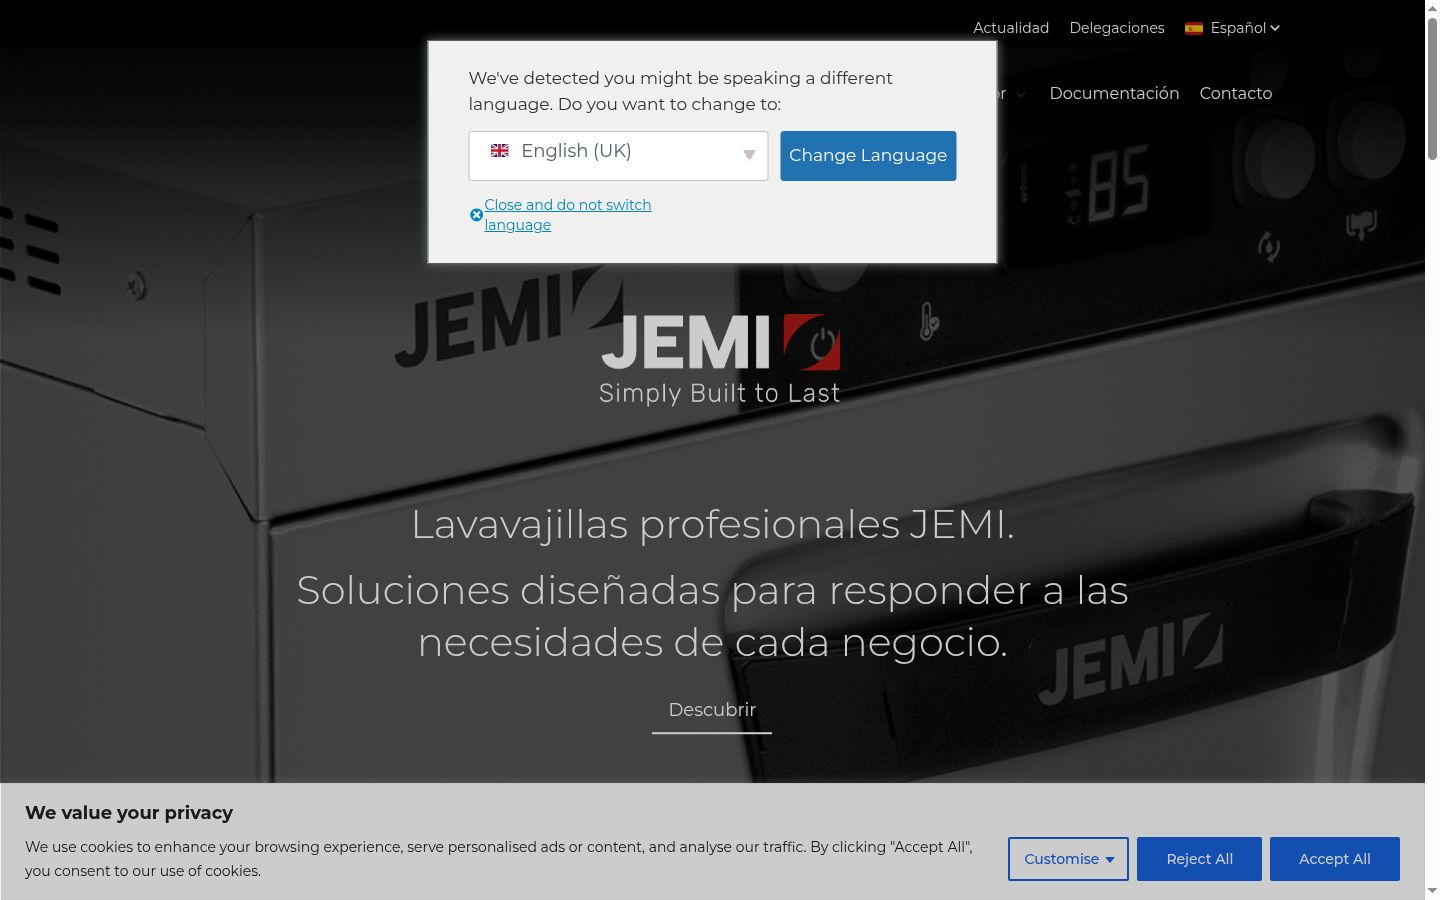Click the 'Lavavajillas profesionales JEMI.' headline

713,524
